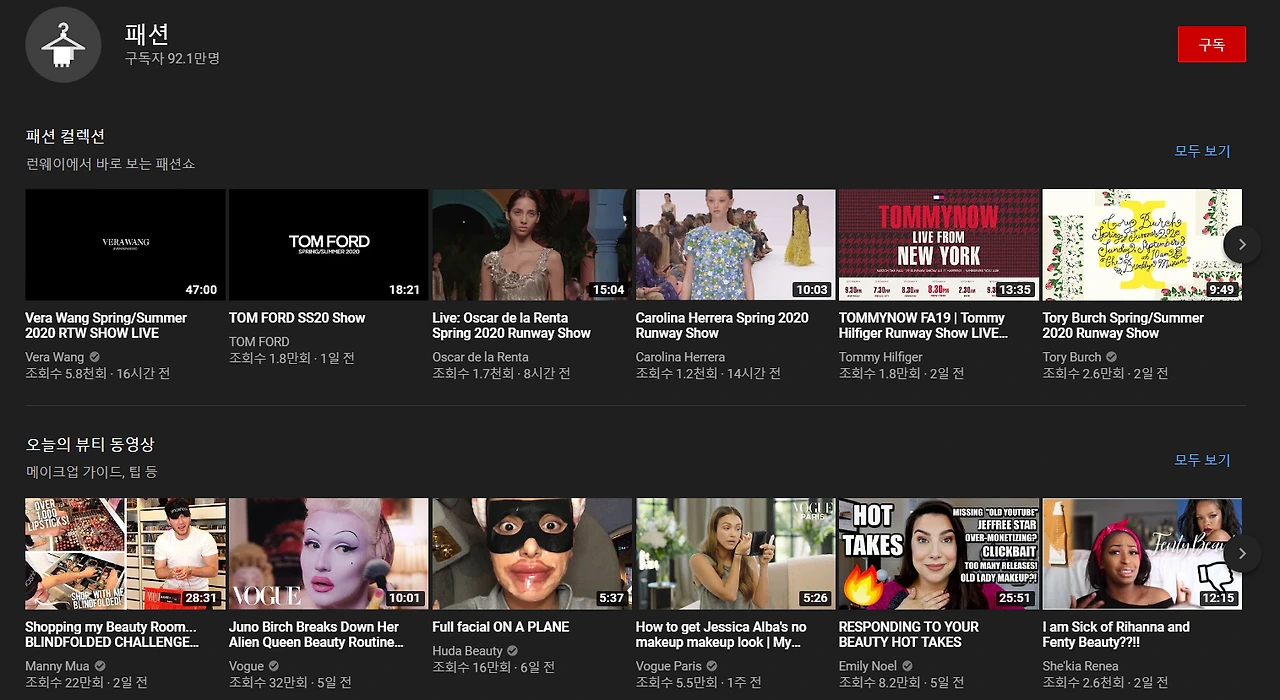
Task: Click the verified badge beside Manny Mua
Action: (x=100, y=666)
